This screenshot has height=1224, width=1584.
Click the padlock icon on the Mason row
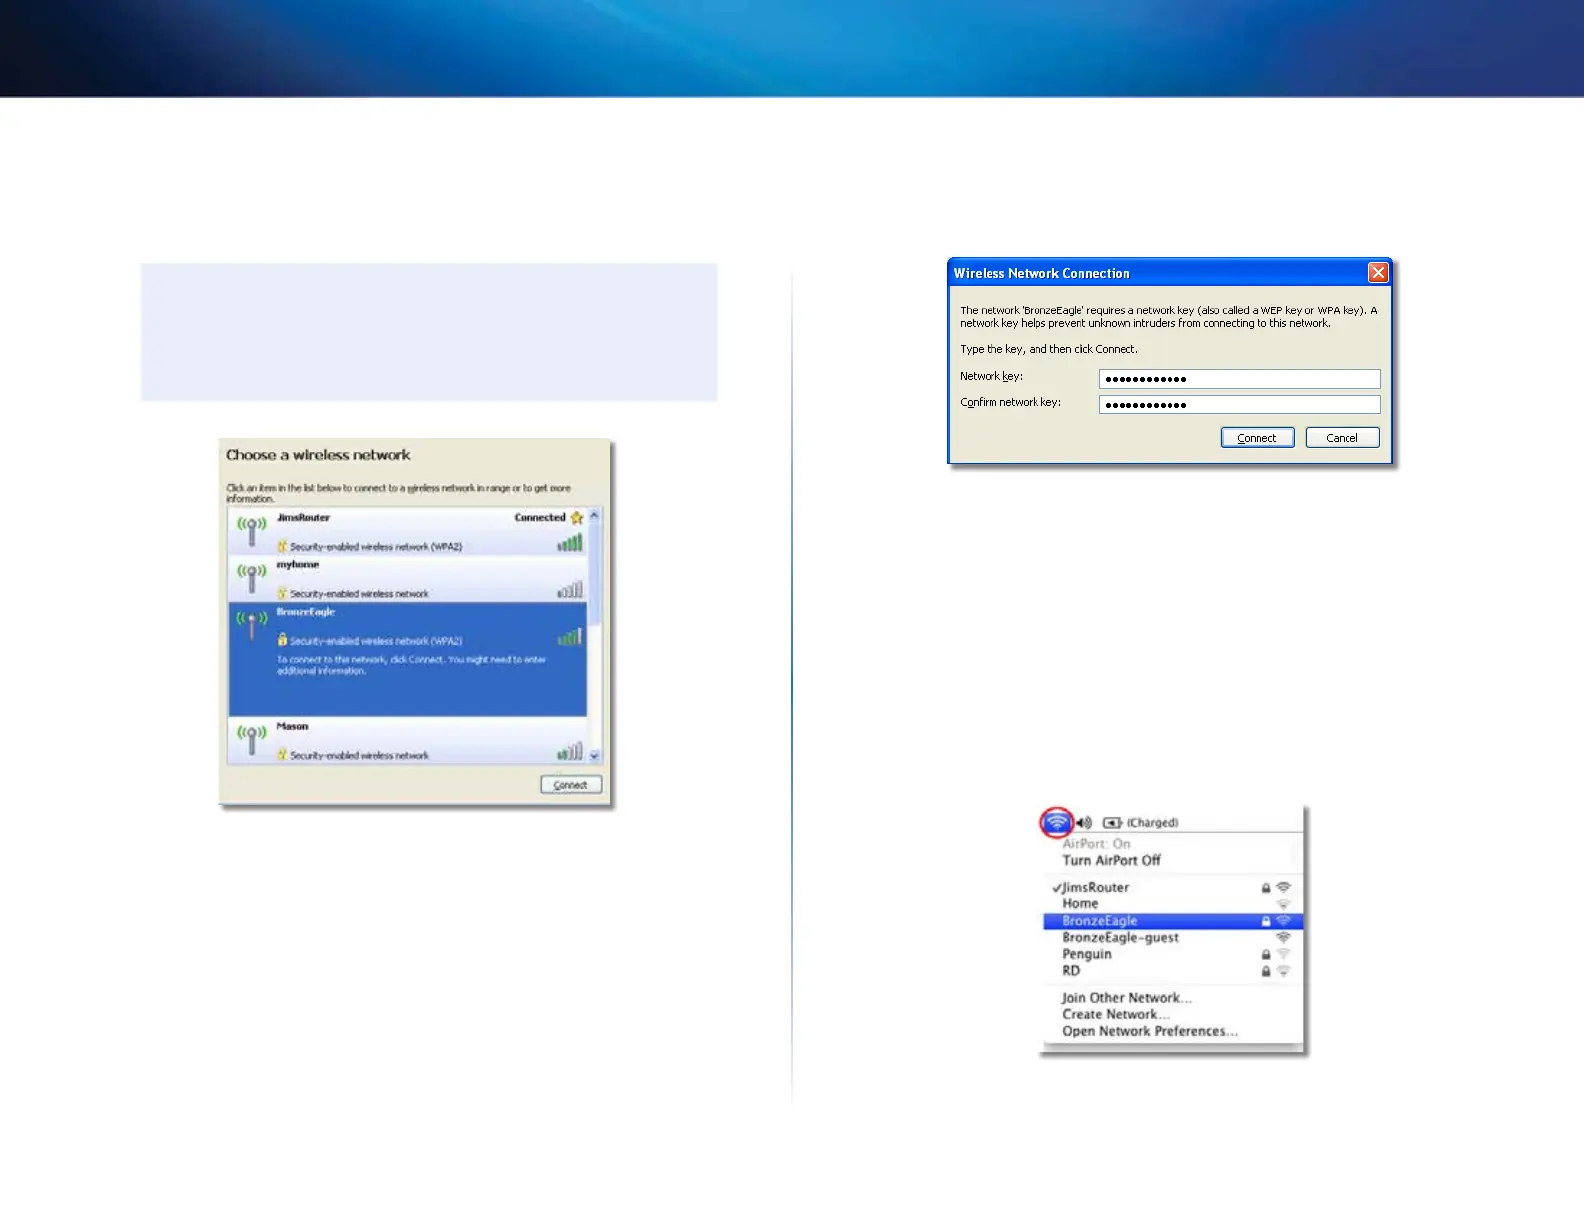pos(282,755)
